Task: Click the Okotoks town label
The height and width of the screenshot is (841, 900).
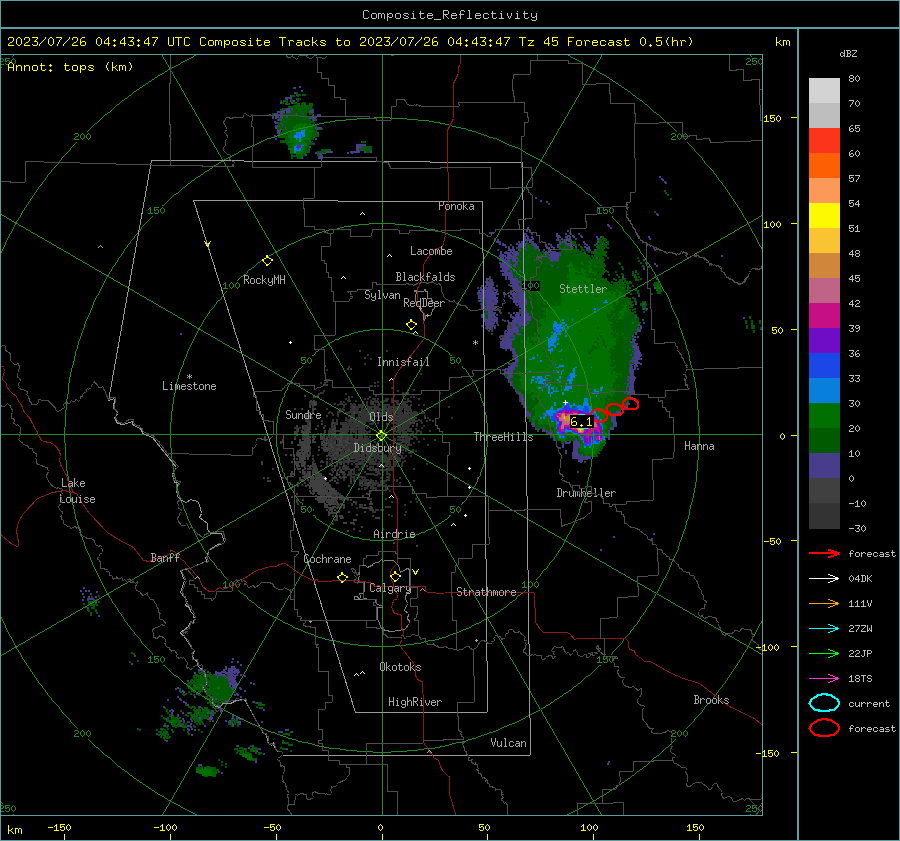Action: (400, 667)
